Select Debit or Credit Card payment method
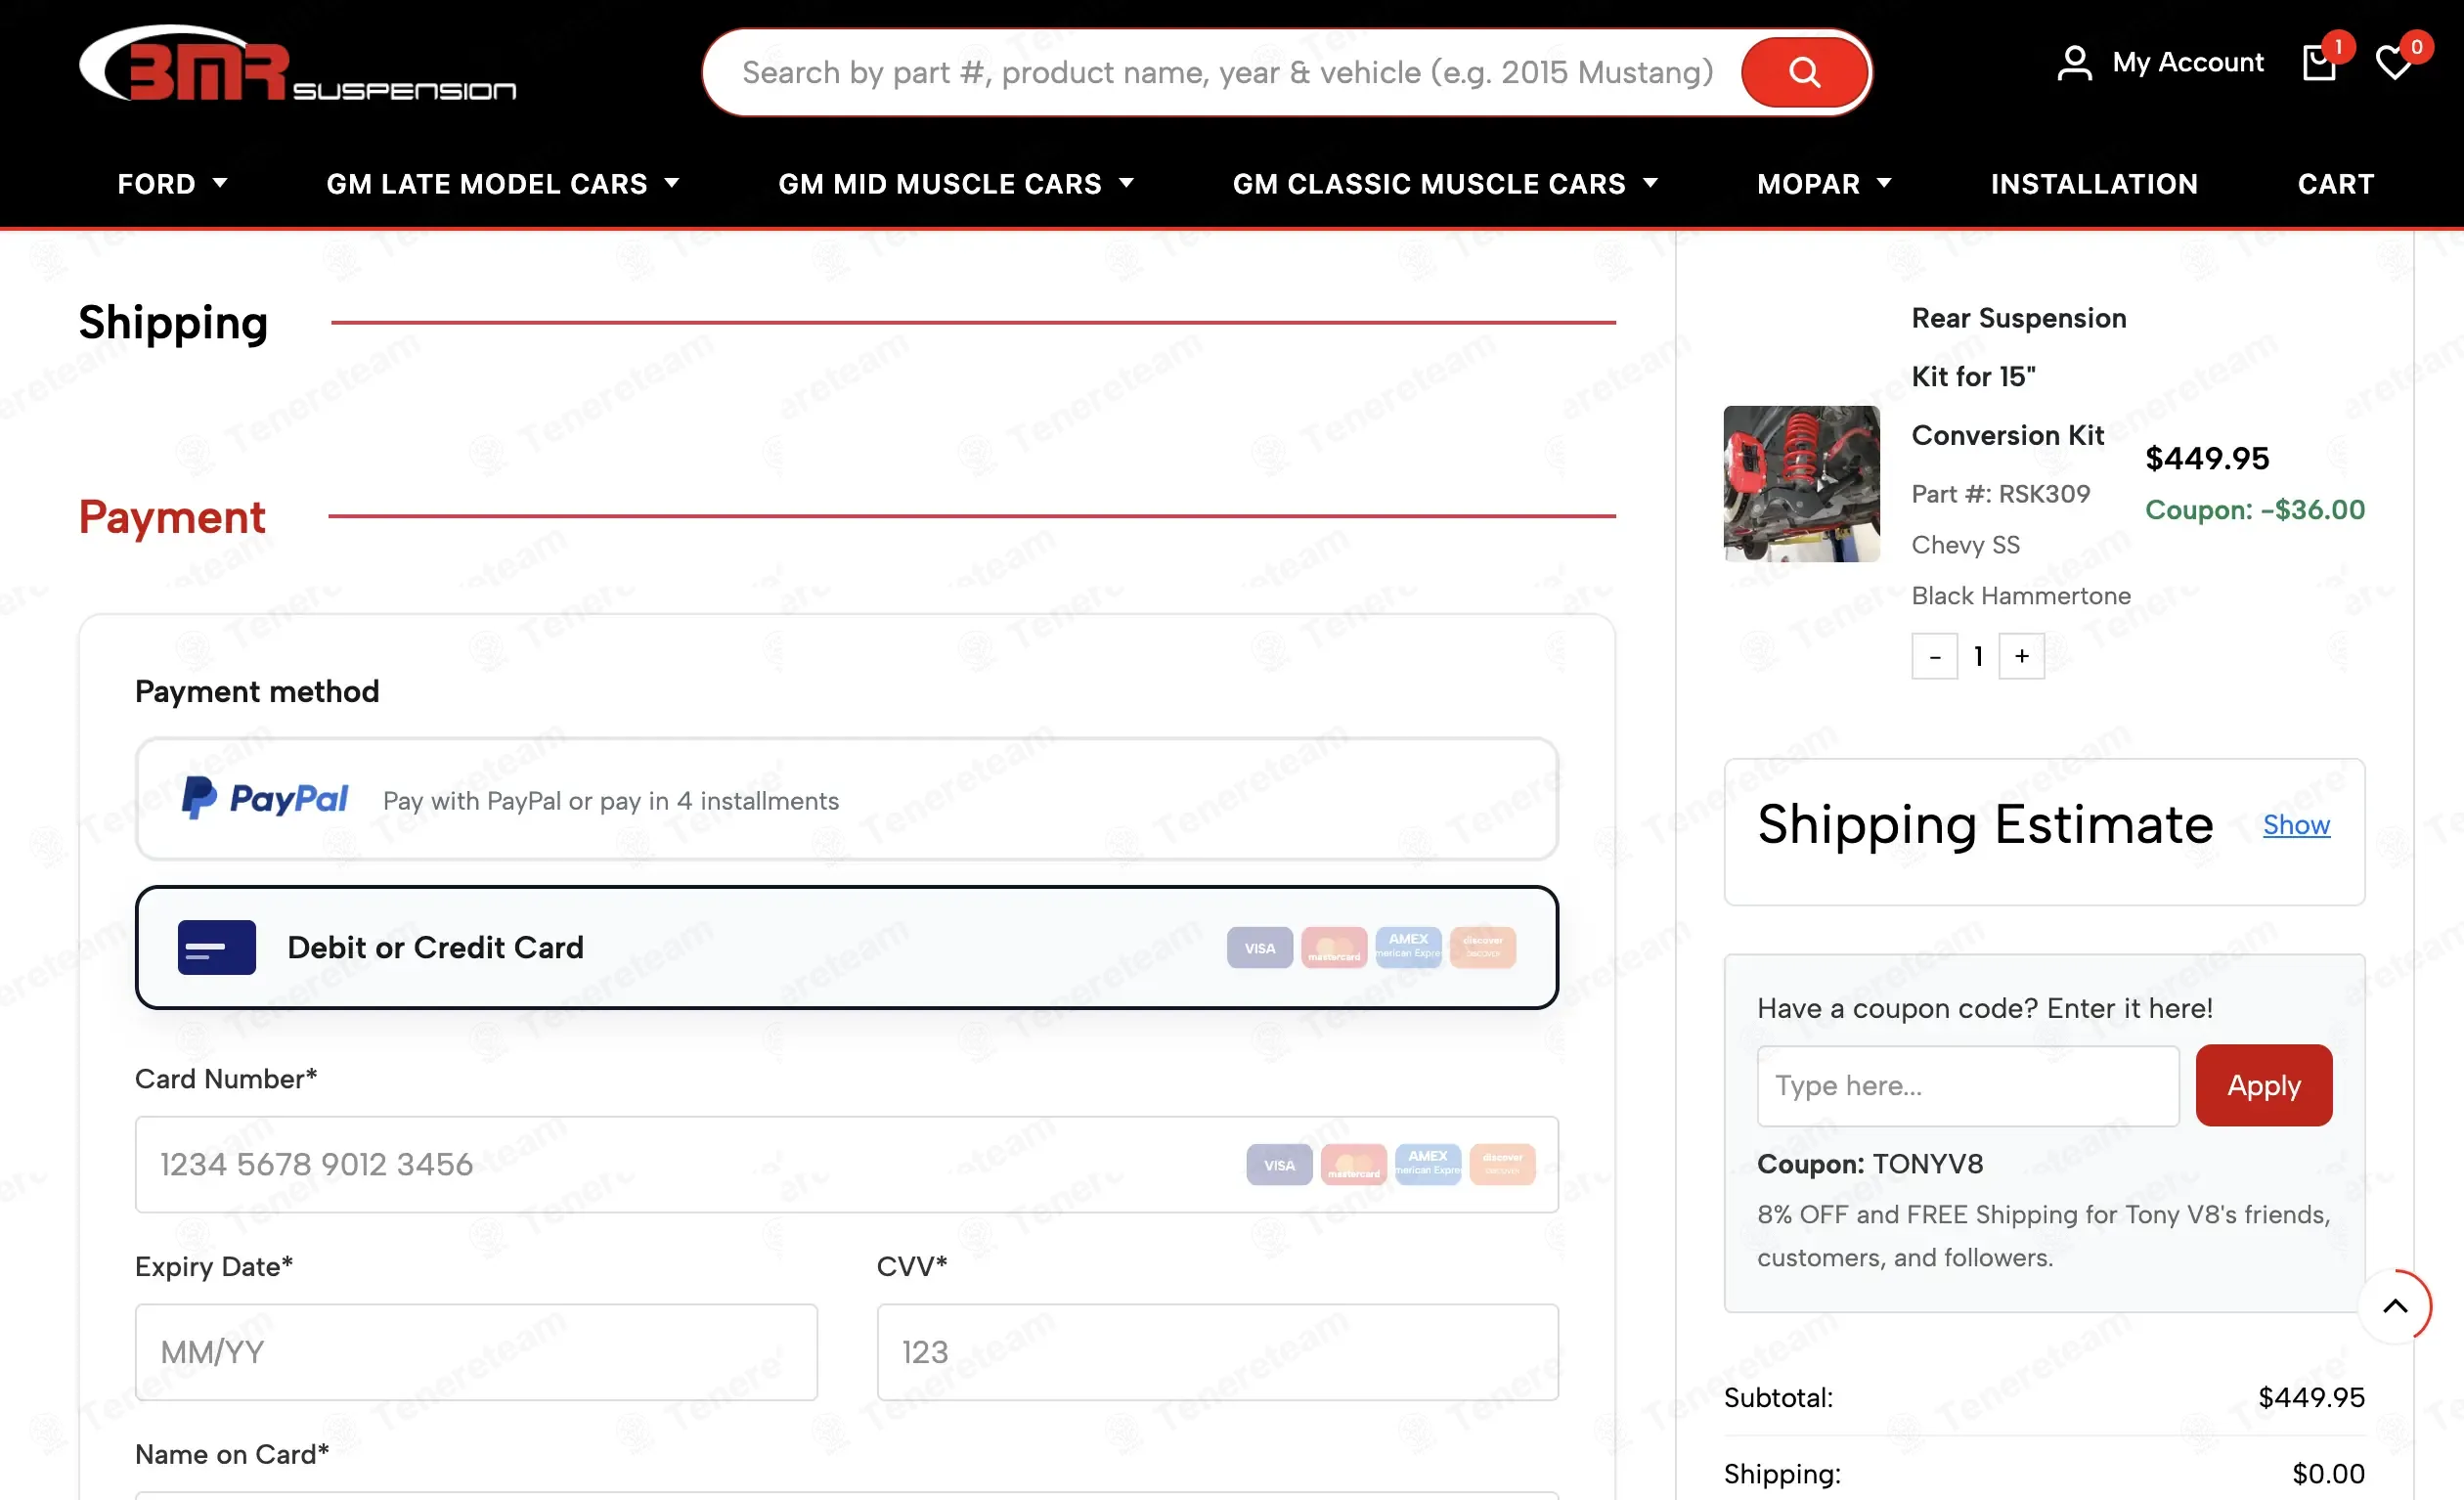The height and width of the screenshot is (1500, 2464). 847,947
